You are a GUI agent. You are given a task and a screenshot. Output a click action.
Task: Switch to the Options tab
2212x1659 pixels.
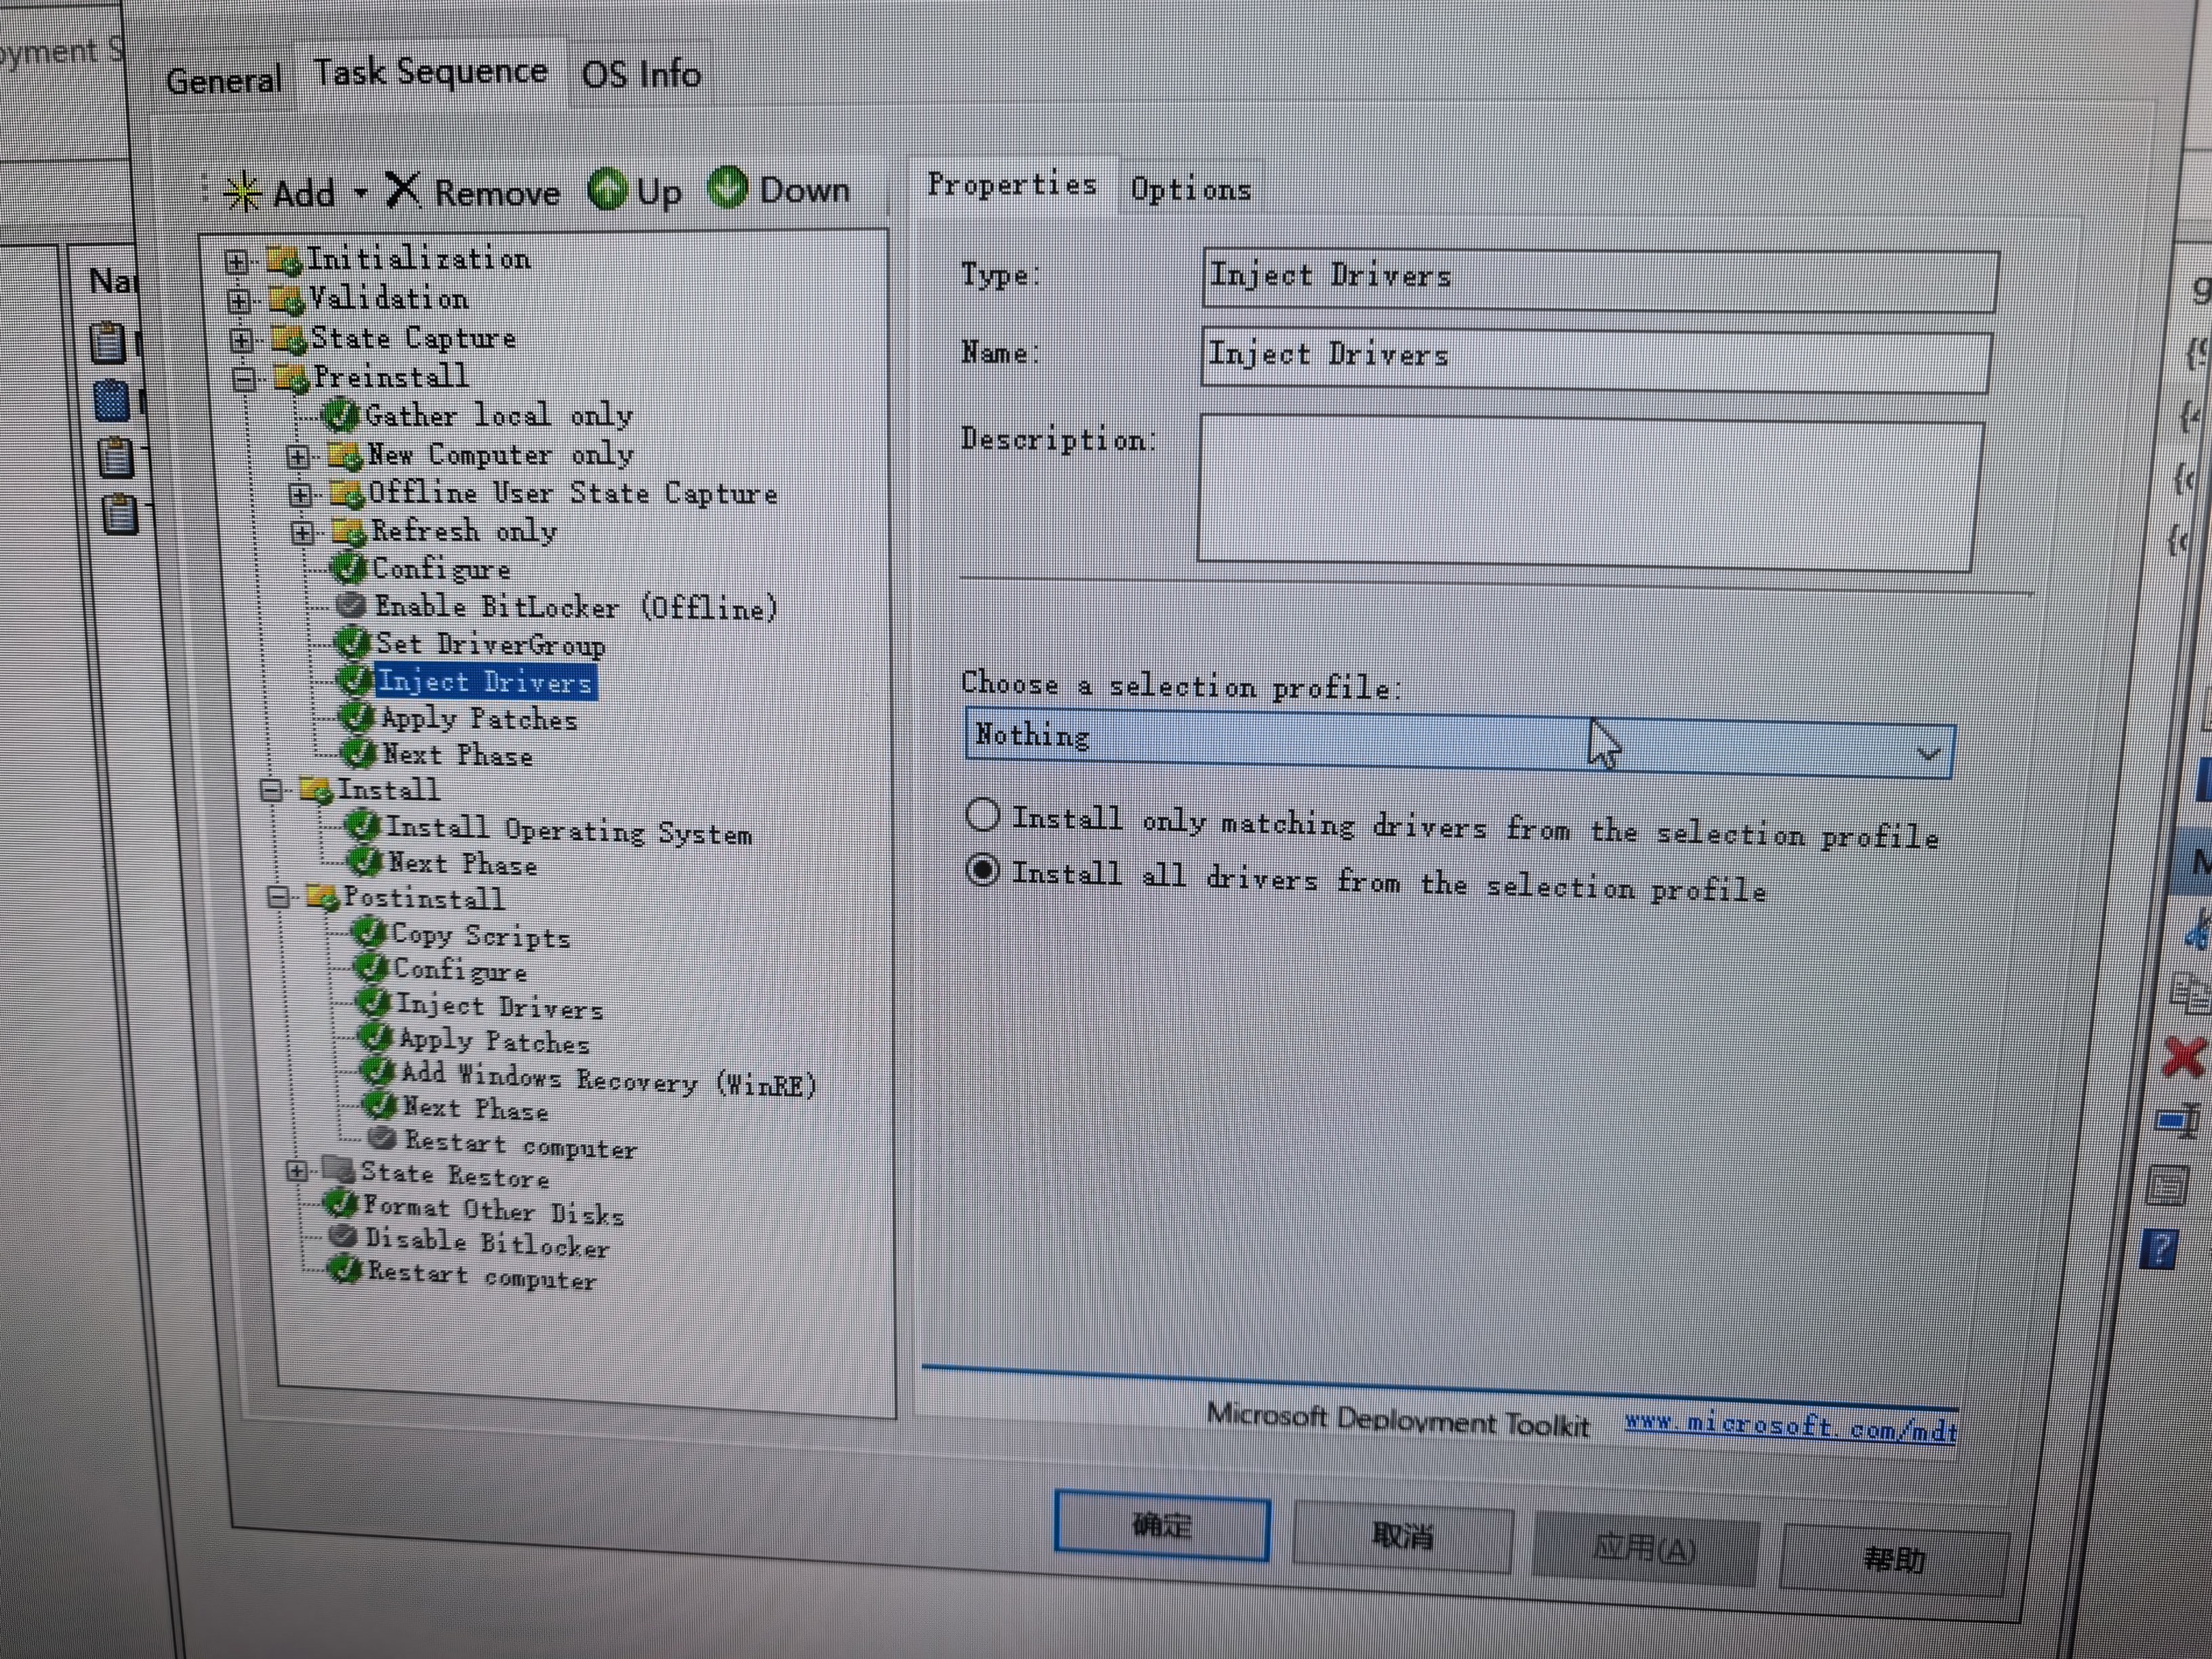1190,189
